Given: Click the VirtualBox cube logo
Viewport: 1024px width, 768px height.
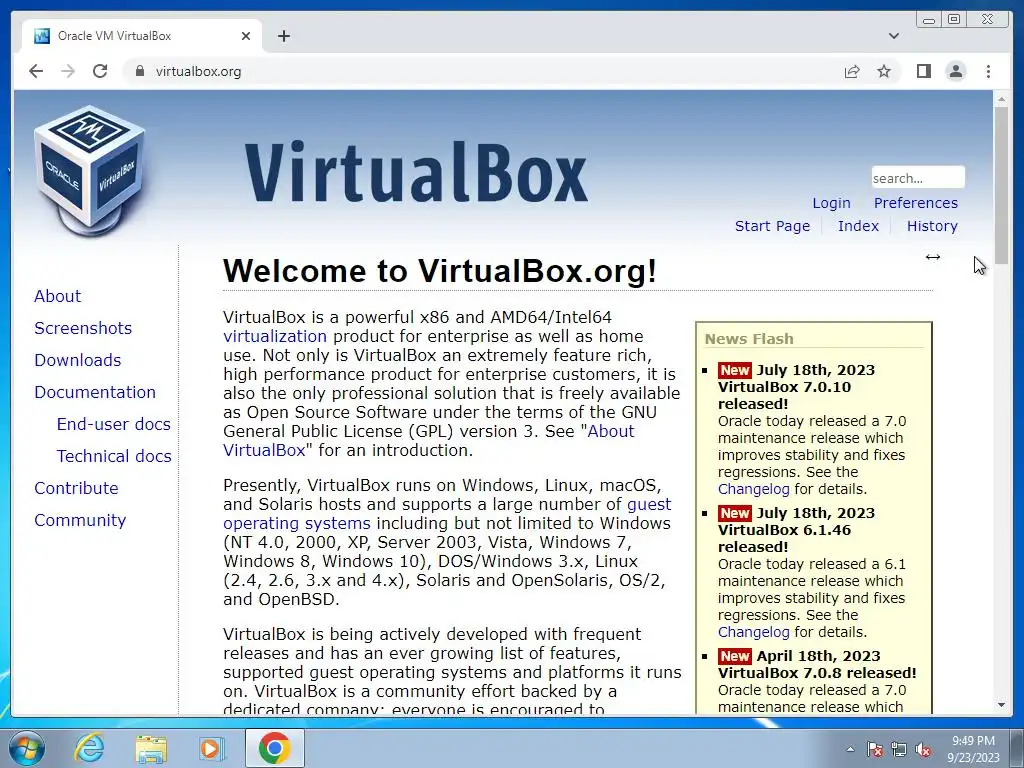Looking at the screenshot, I should [x=89, y=171].
